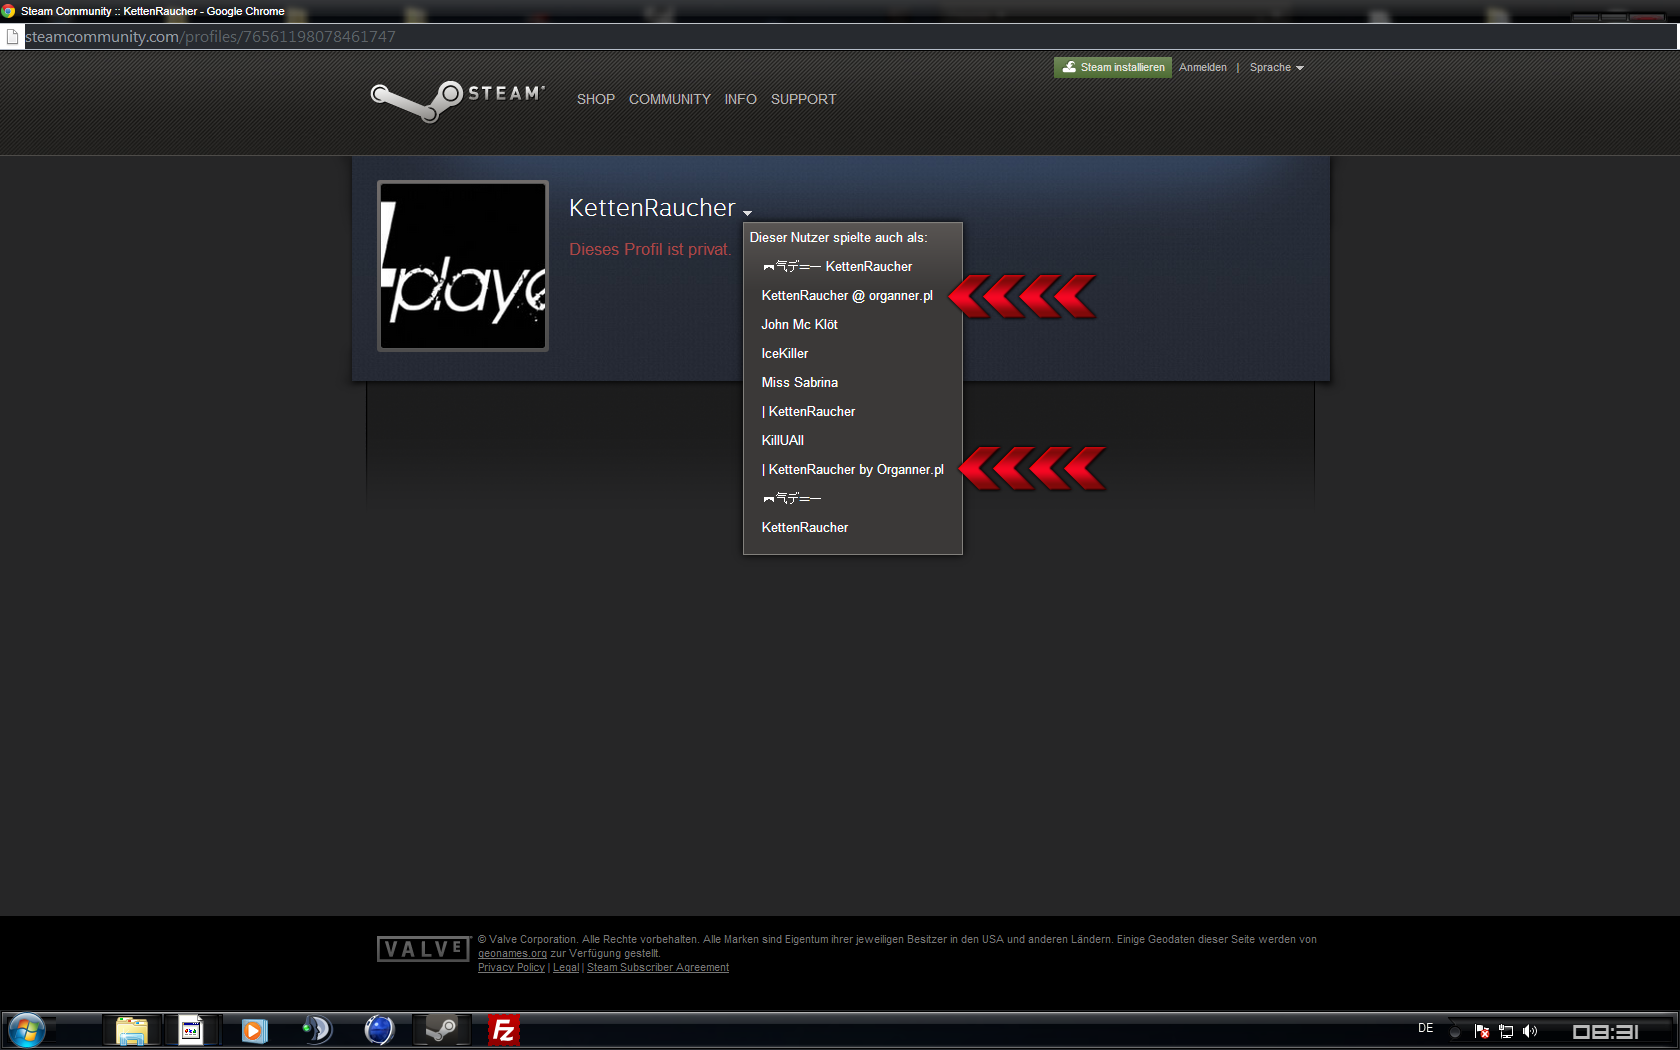Select last alias 'KettenRaucher' in list
The image size is (1680, 1050).
pyautogui.click(x=804, y=527)
